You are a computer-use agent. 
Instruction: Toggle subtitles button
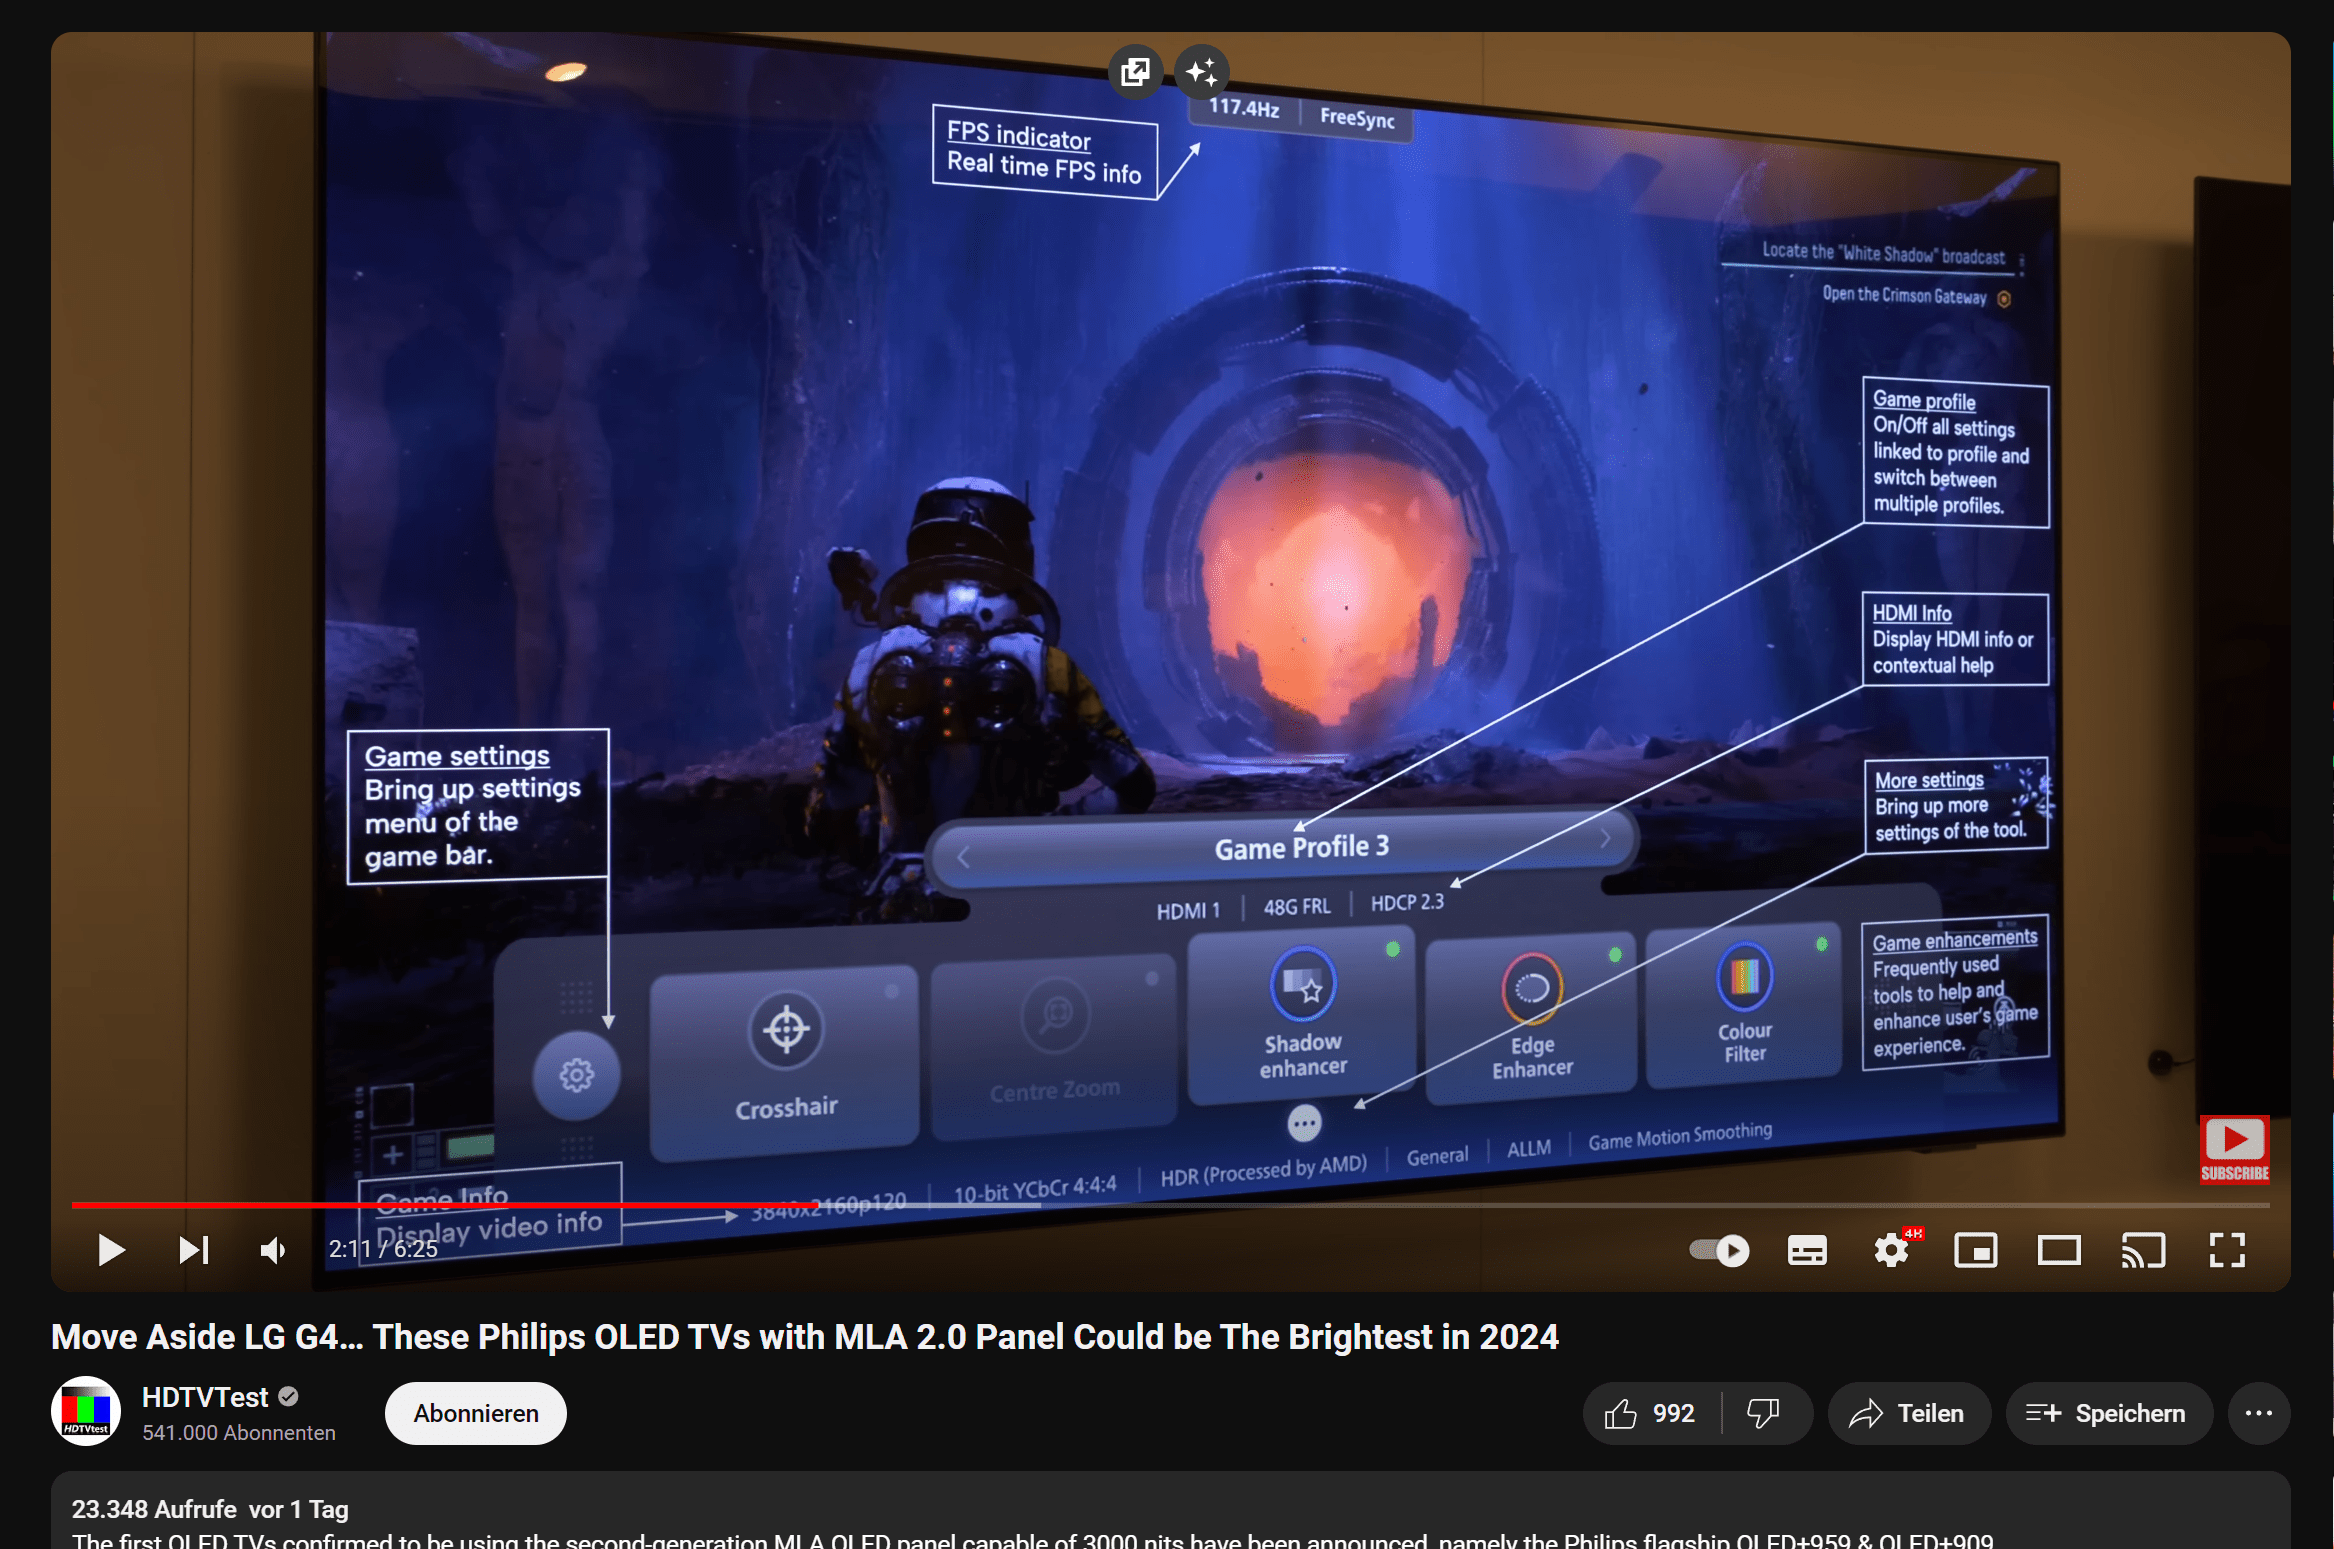pos(1807,1249)
